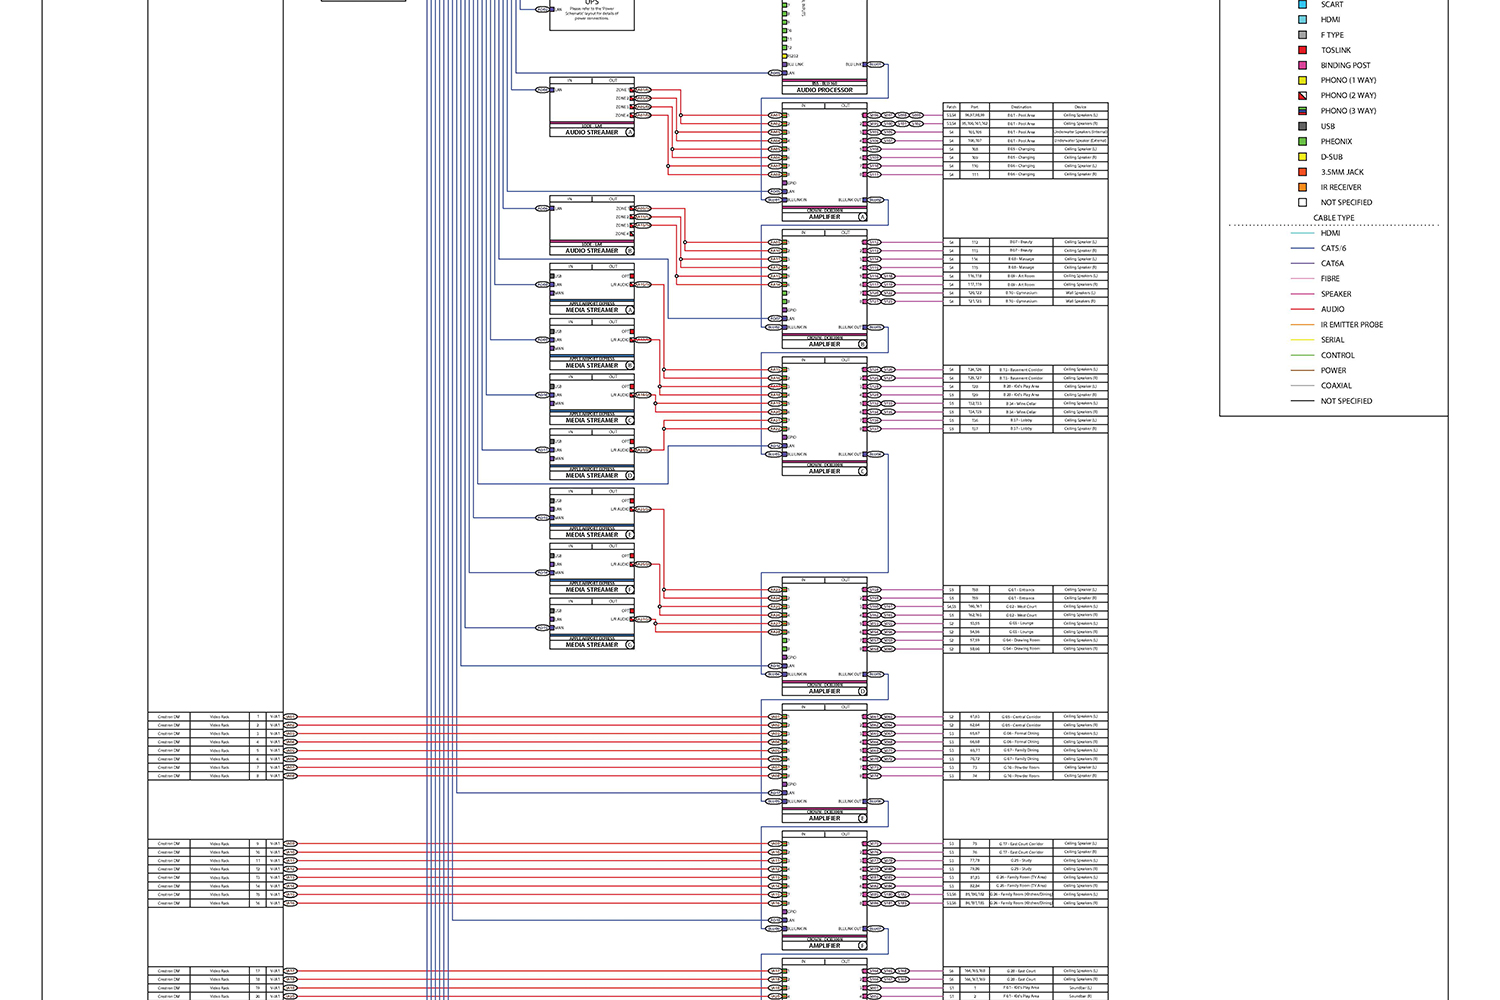Viewport: 1500px width, 1000px height.
Task: Select the Wall Speakers (R) cell
Action: [x=1080, y=301]
